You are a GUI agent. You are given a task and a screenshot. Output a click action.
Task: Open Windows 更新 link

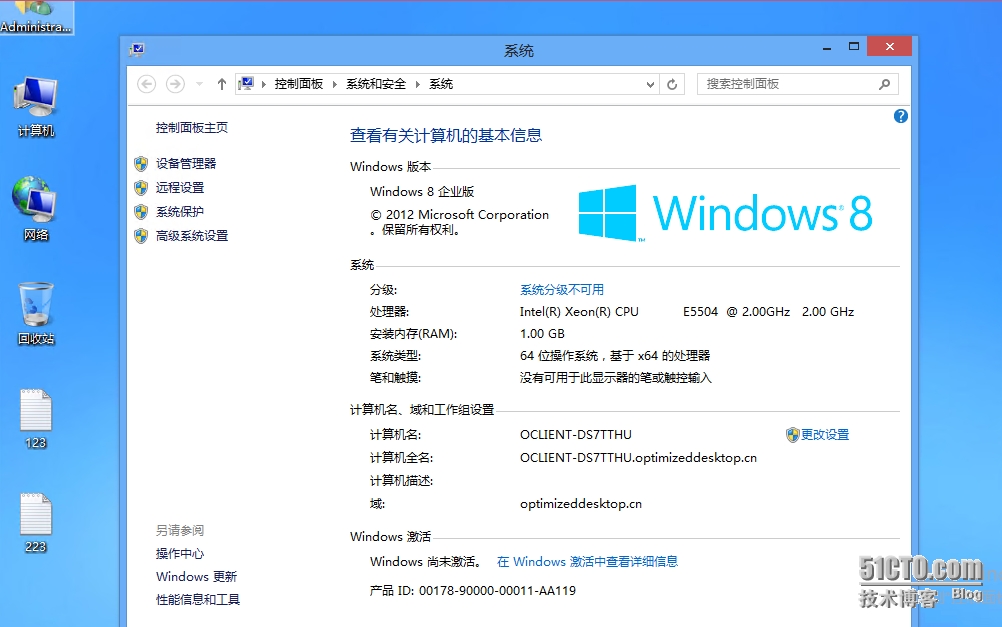(x=196, y=577)
